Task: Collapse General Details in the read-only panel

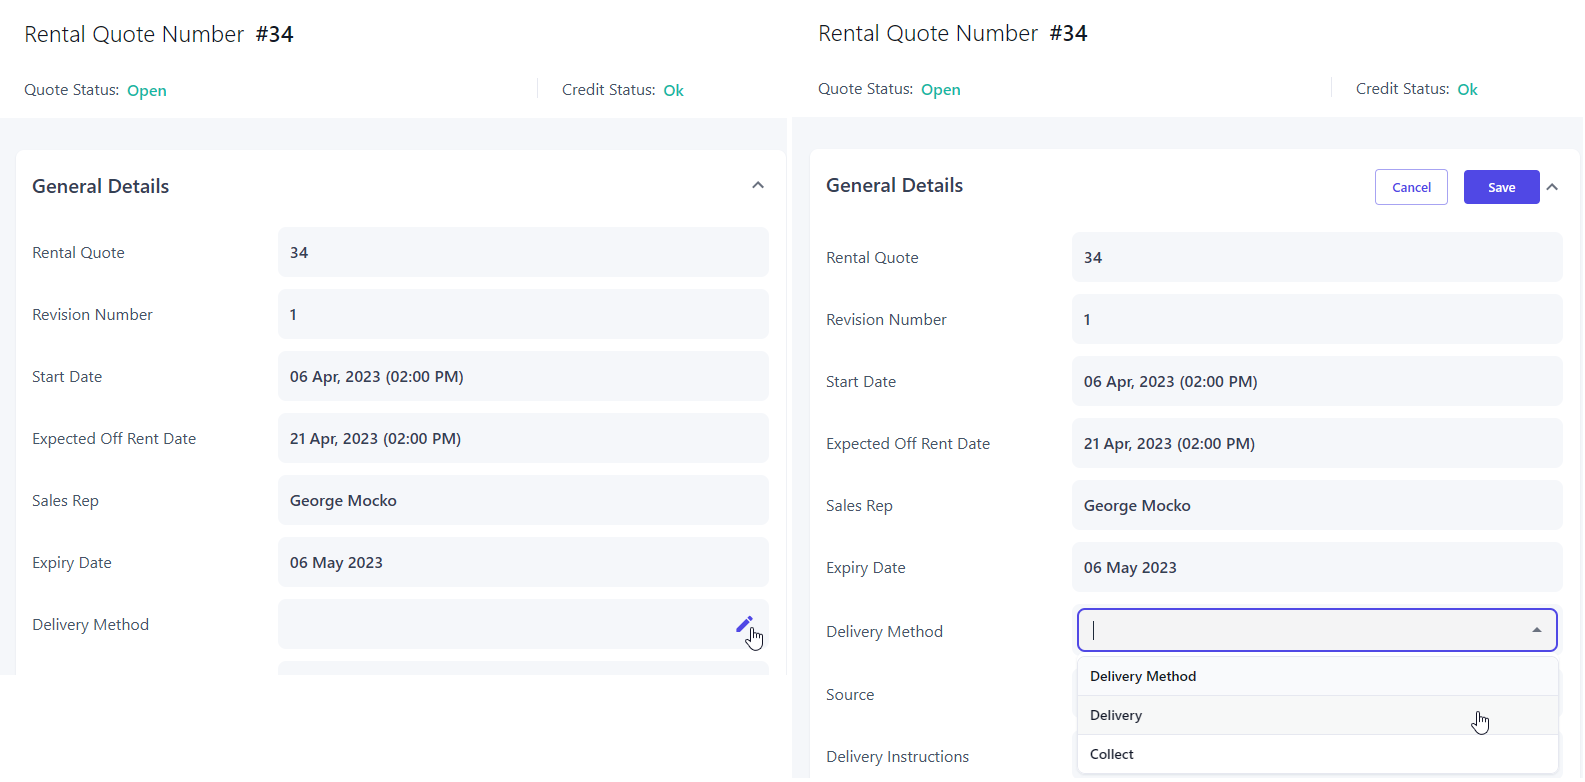Action: [x=758, y=185]
